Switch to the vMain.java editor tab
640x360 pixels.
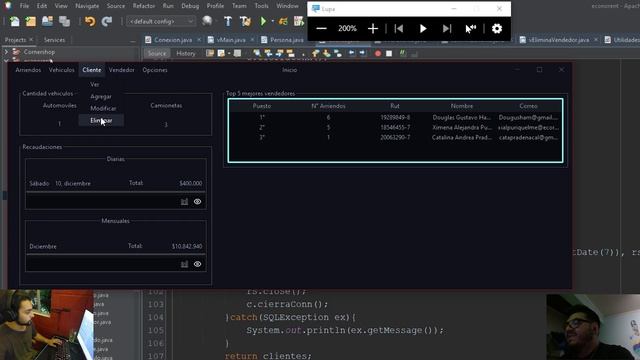(x=231, y=40)
